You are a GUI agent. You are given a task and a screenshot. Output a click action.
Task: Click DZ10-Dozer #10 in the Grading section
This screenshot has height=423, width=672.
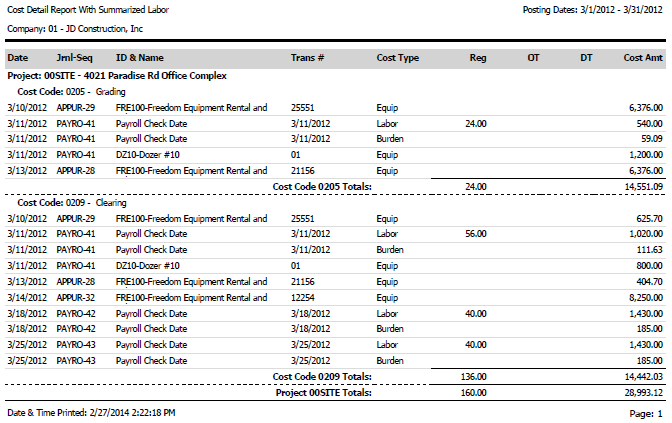(147, 155)
